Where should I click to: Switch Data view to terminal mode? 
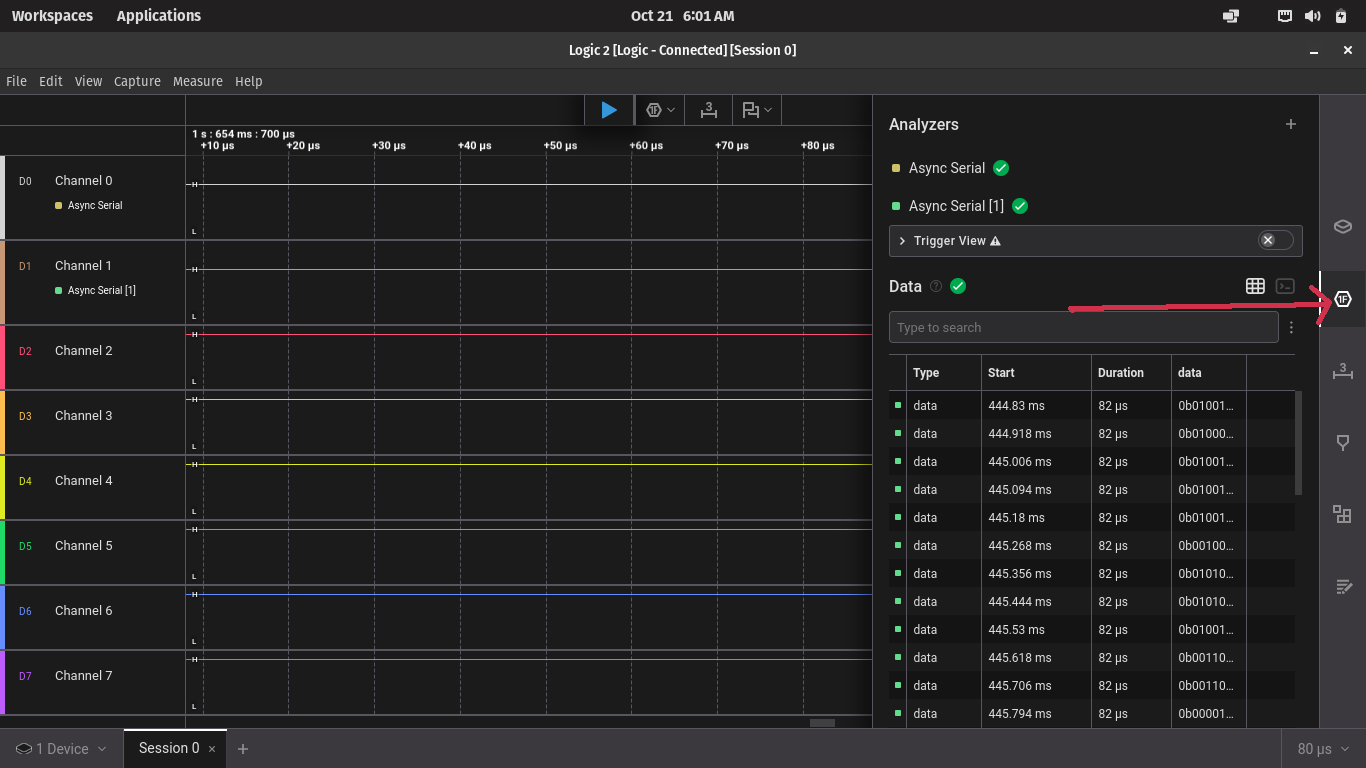[x=1285, y=286]
